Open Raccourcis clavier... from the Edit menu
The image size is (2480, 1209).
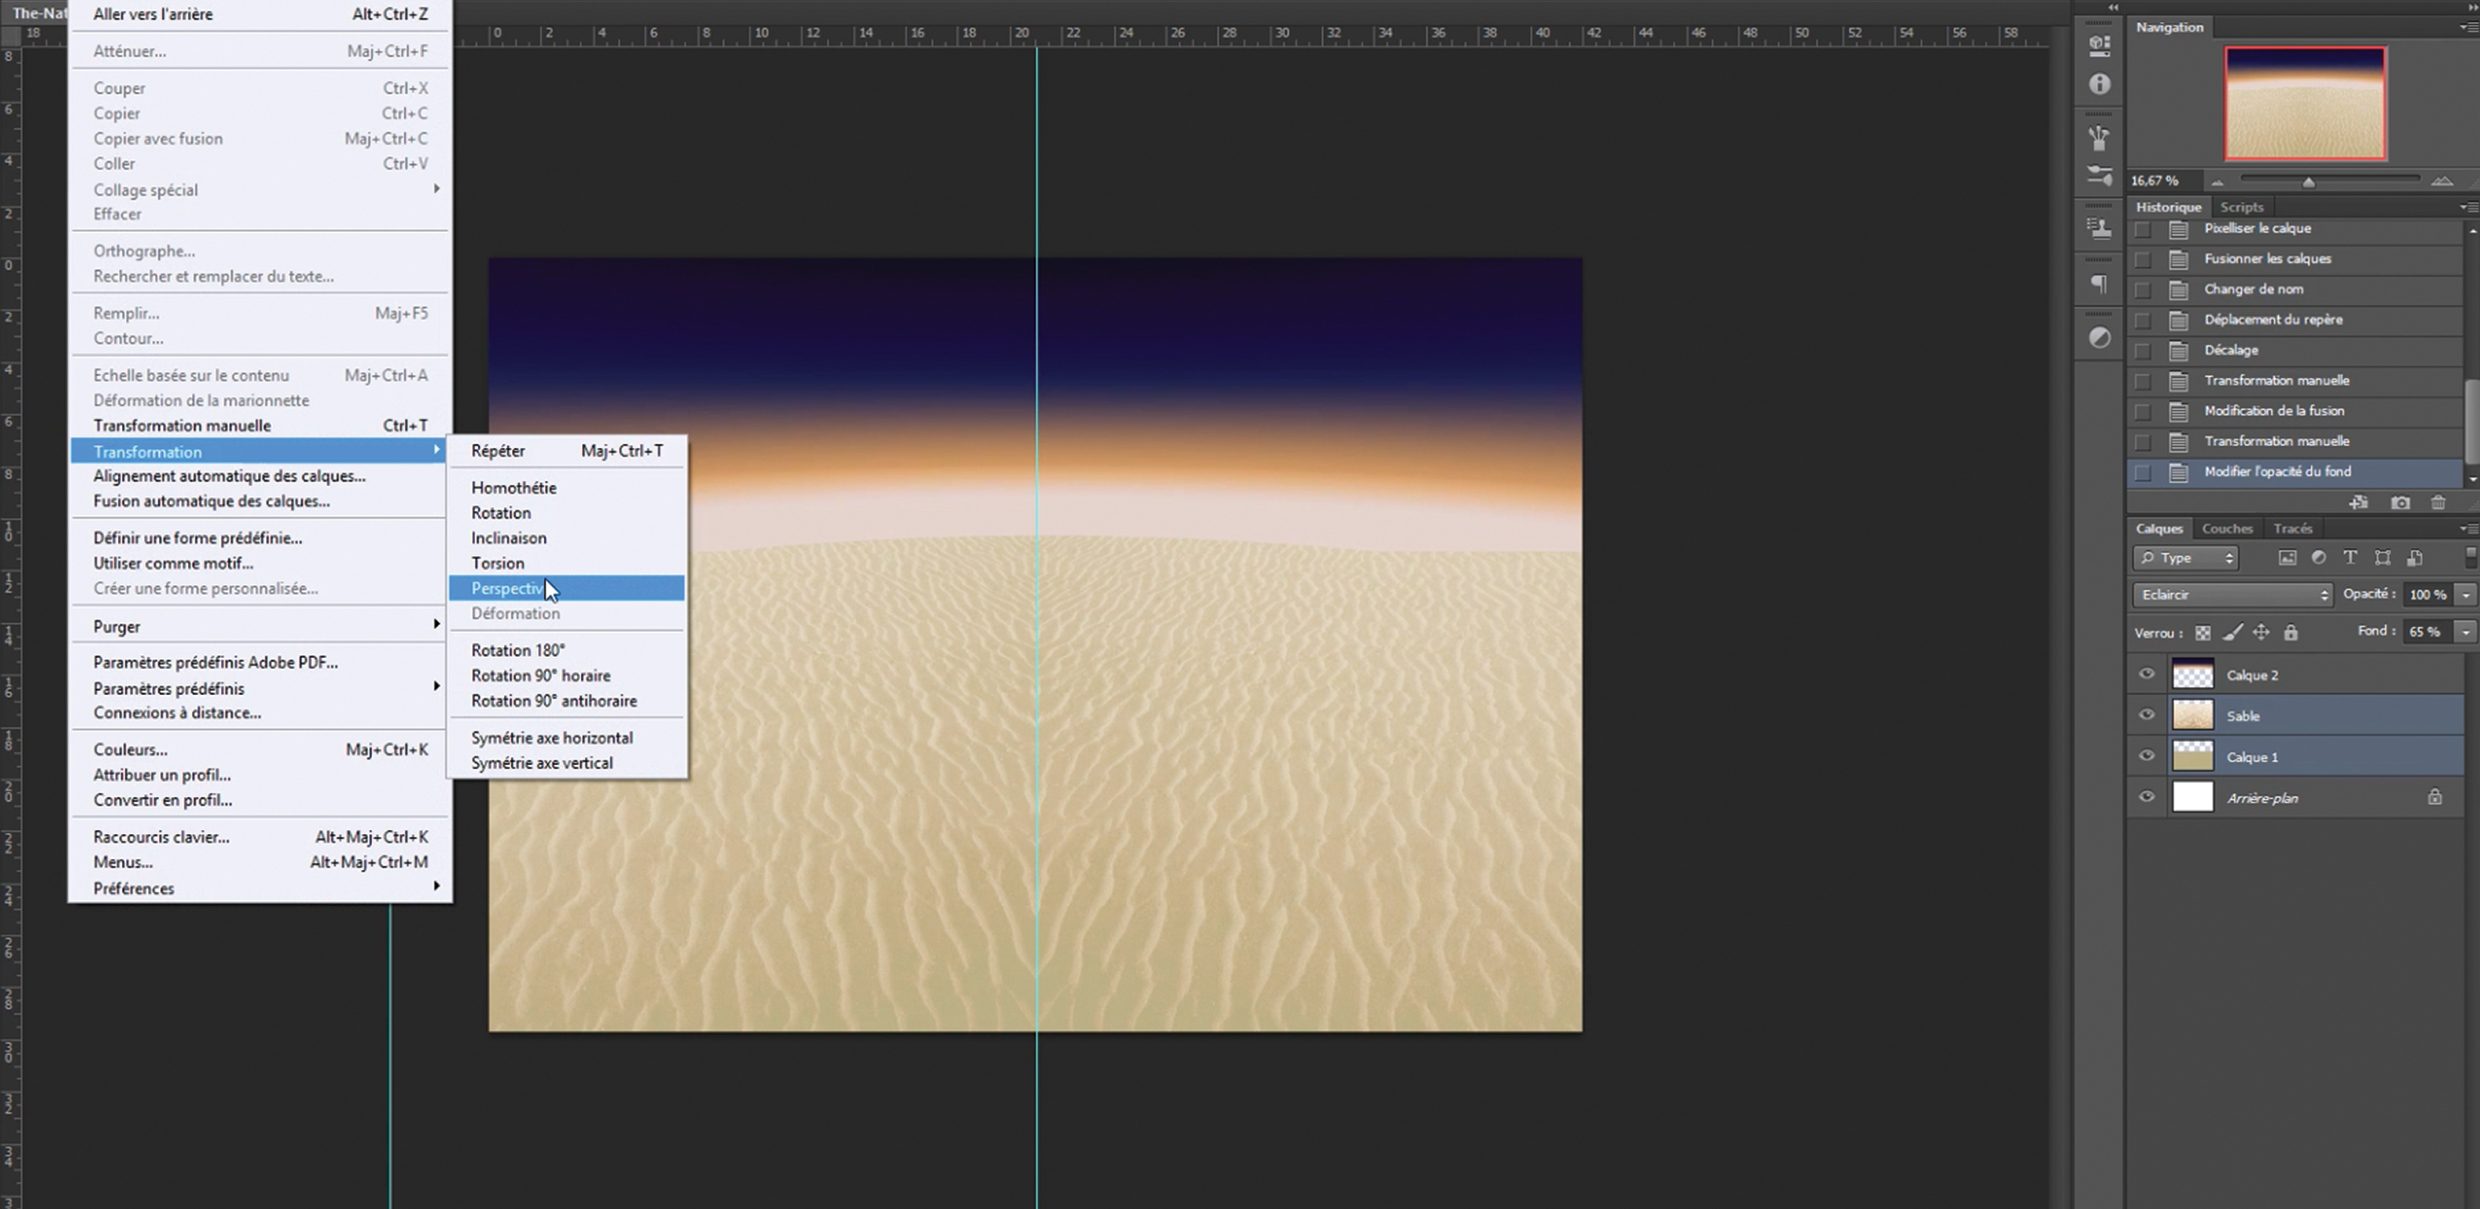(x=260, y=837)
